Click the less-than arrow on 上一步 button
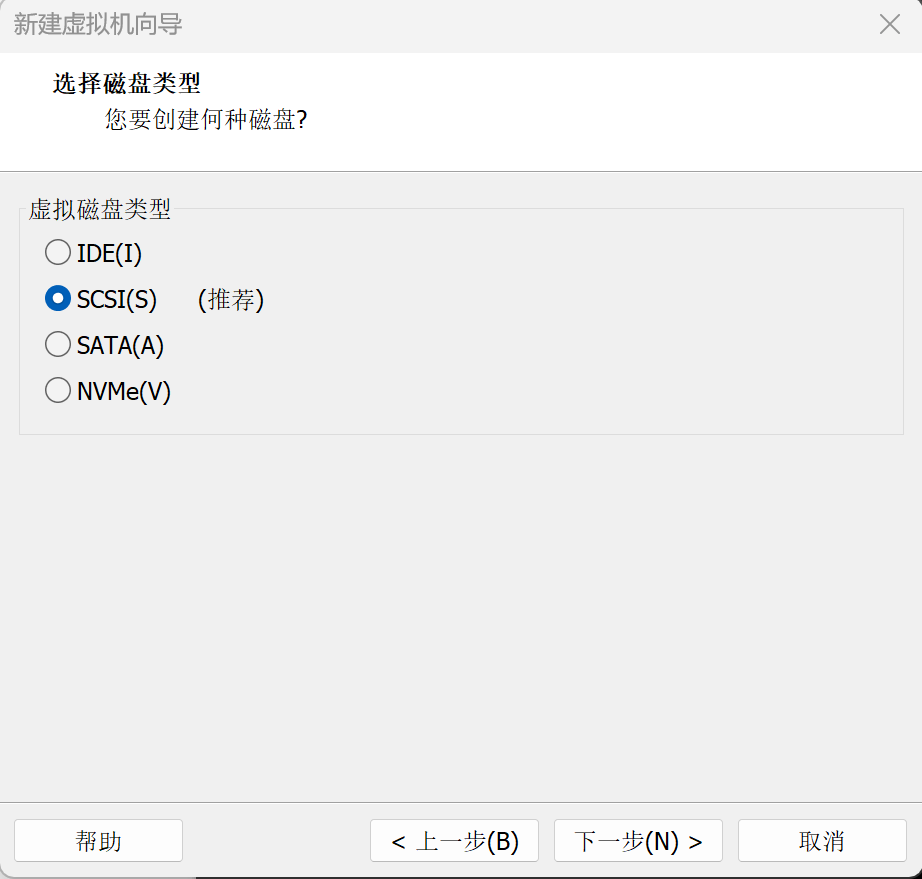Image resolution: width=922 pixels, height=879 pixels. 398,843
